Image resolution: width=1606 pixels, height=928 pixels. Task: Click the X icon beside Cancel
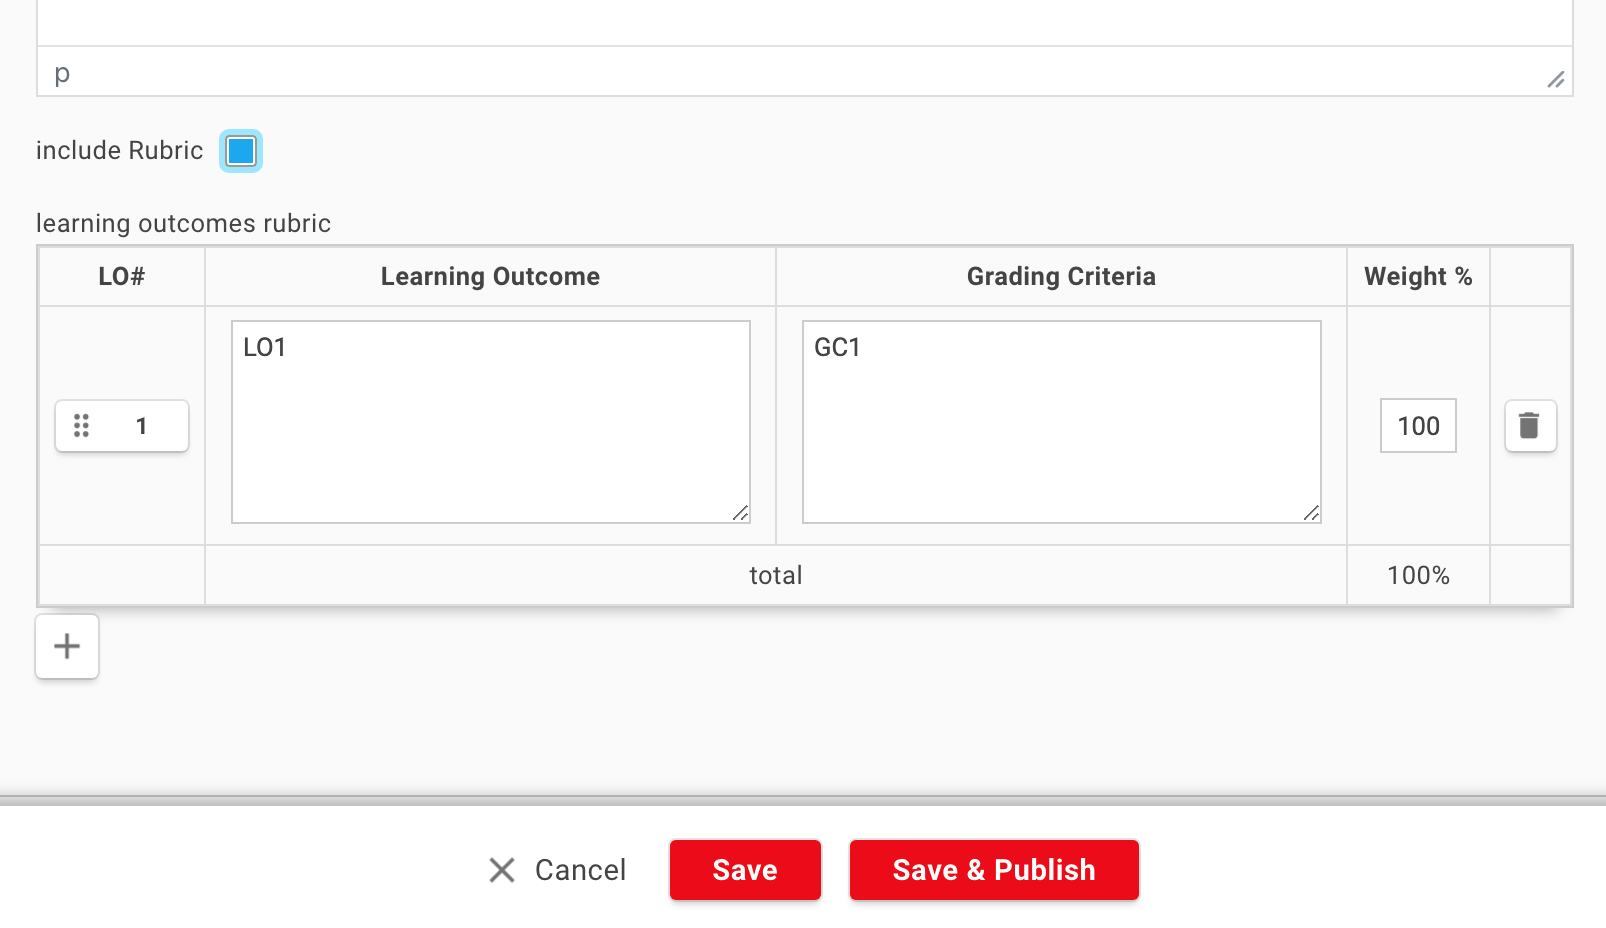pos(502,870)
